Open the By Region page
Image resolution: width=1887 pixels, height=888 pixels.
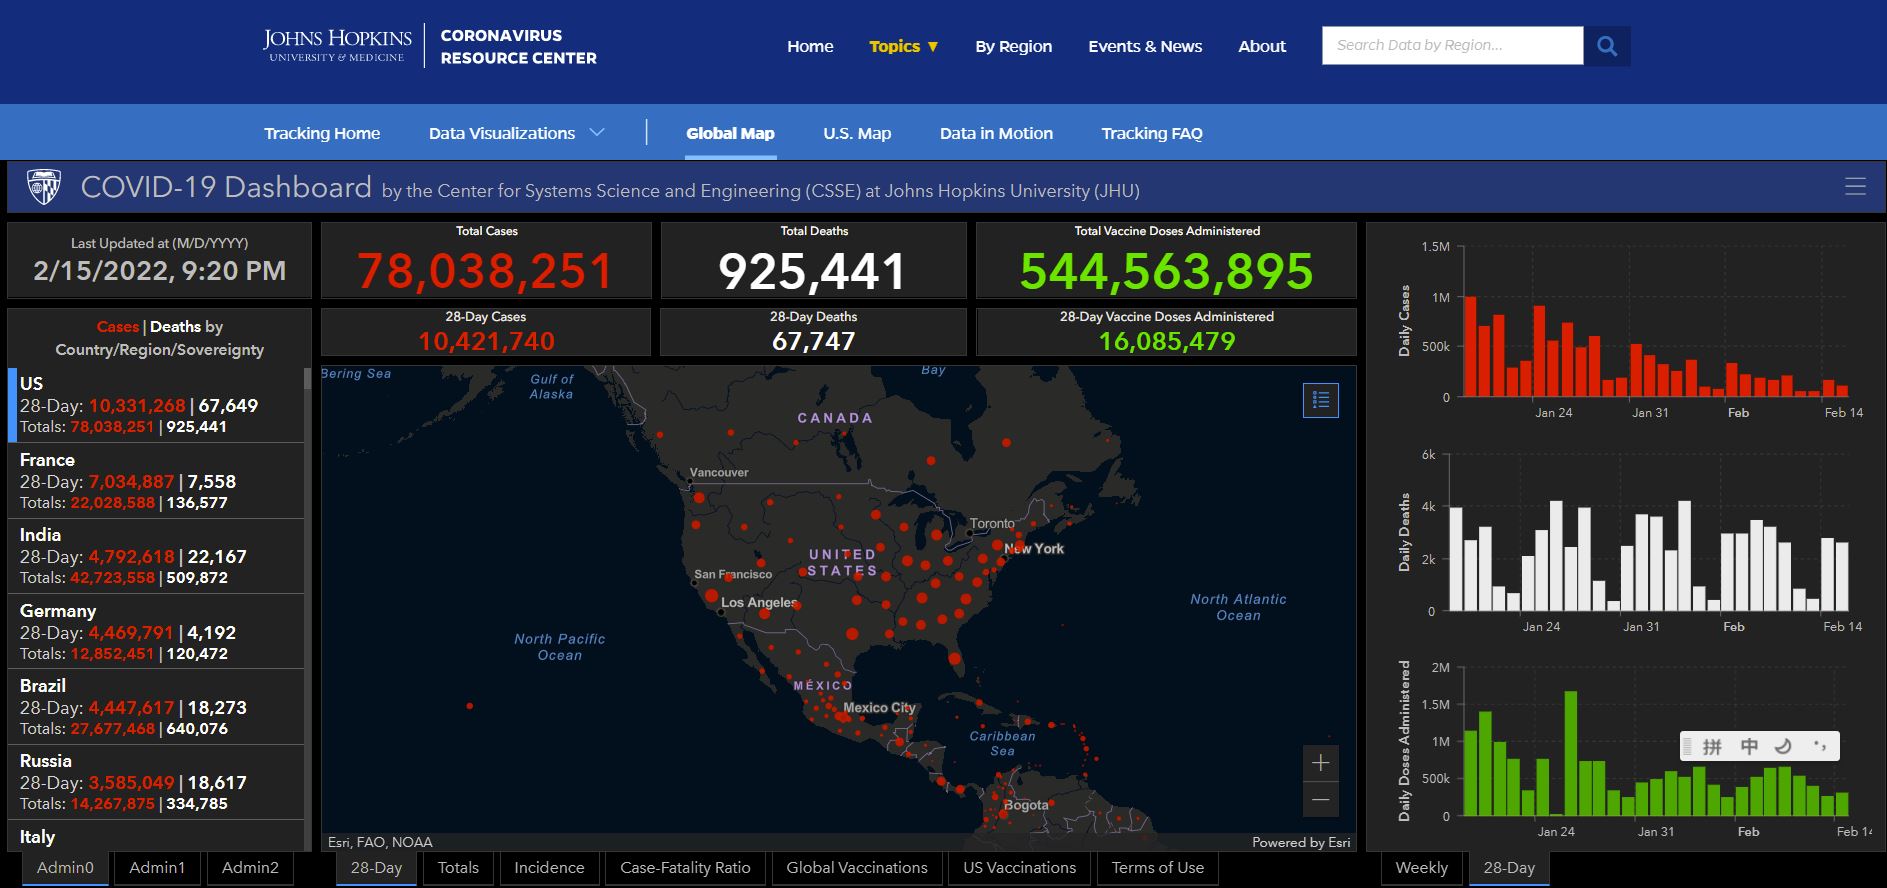(x=1014, y=46)
